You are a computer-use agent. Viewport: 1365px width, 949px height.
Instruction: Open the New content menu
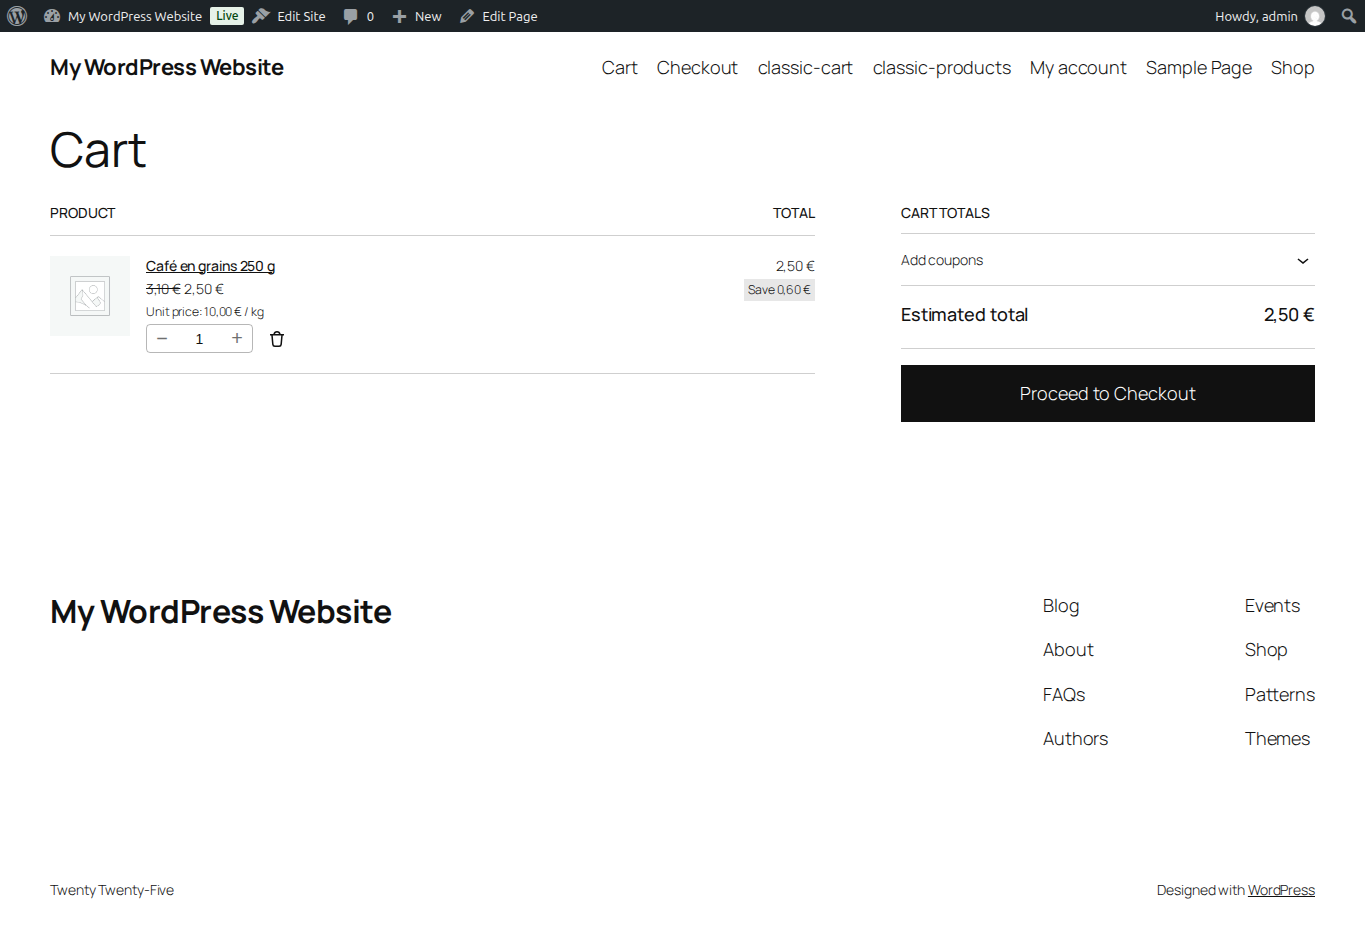click(x=417, y=16)
